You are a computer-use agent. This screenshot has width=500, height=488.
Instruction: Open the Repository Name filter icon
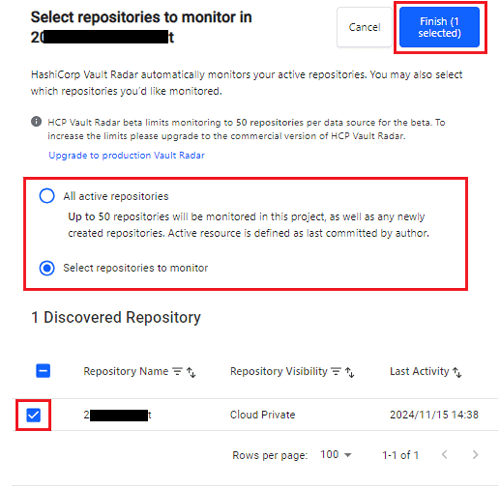177,371
